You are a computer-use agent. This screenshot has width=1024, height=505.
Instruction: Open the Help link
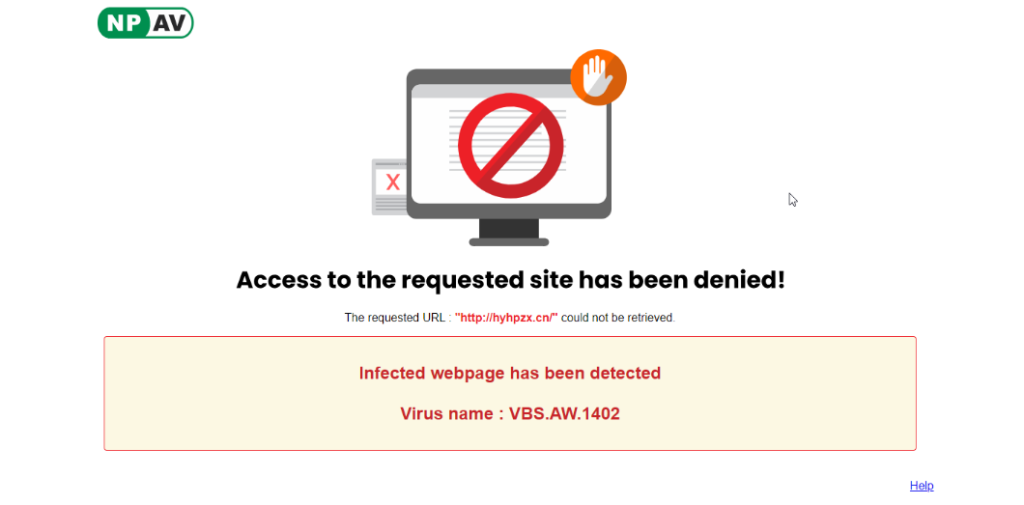click(921, 485)
